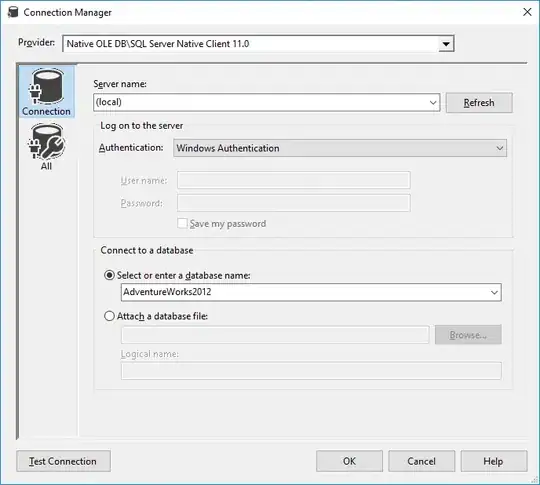Screen dimensions: 540x485
Task: Open the All properties page icon
Action: pos(46,147)
